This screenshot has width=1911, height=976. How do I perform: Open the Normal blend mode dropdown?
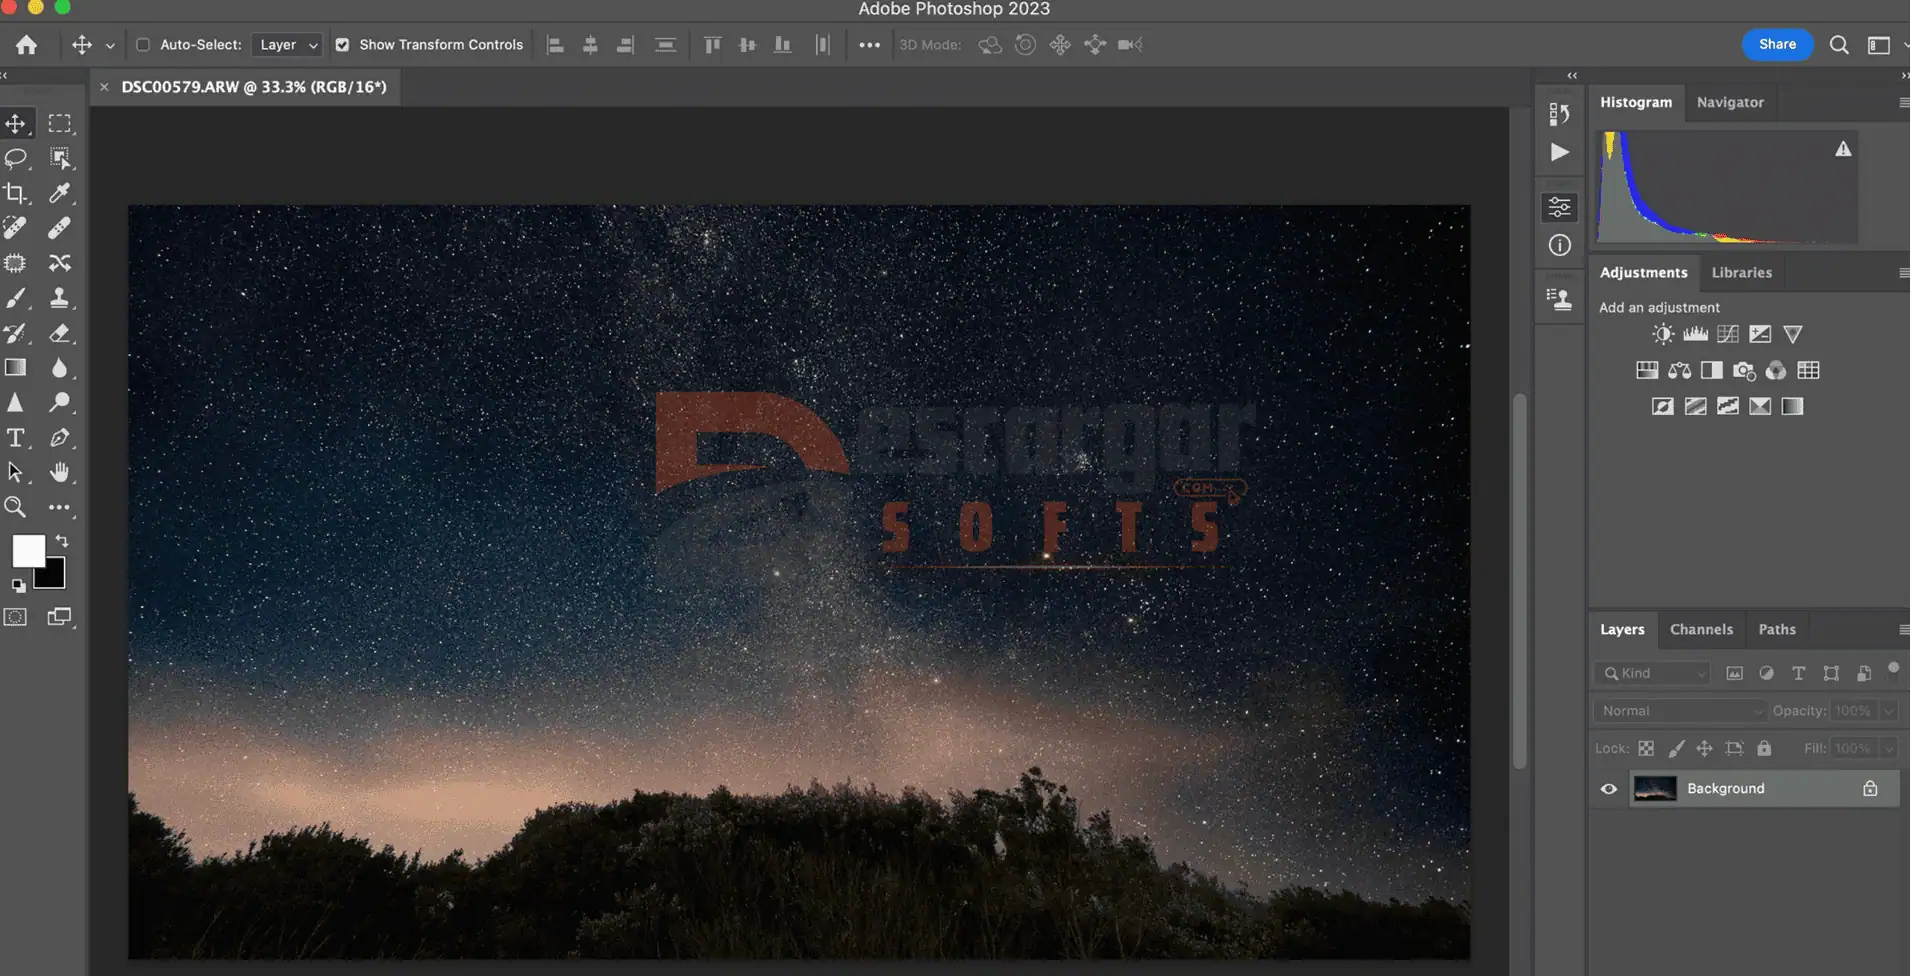coord(1681,711)
